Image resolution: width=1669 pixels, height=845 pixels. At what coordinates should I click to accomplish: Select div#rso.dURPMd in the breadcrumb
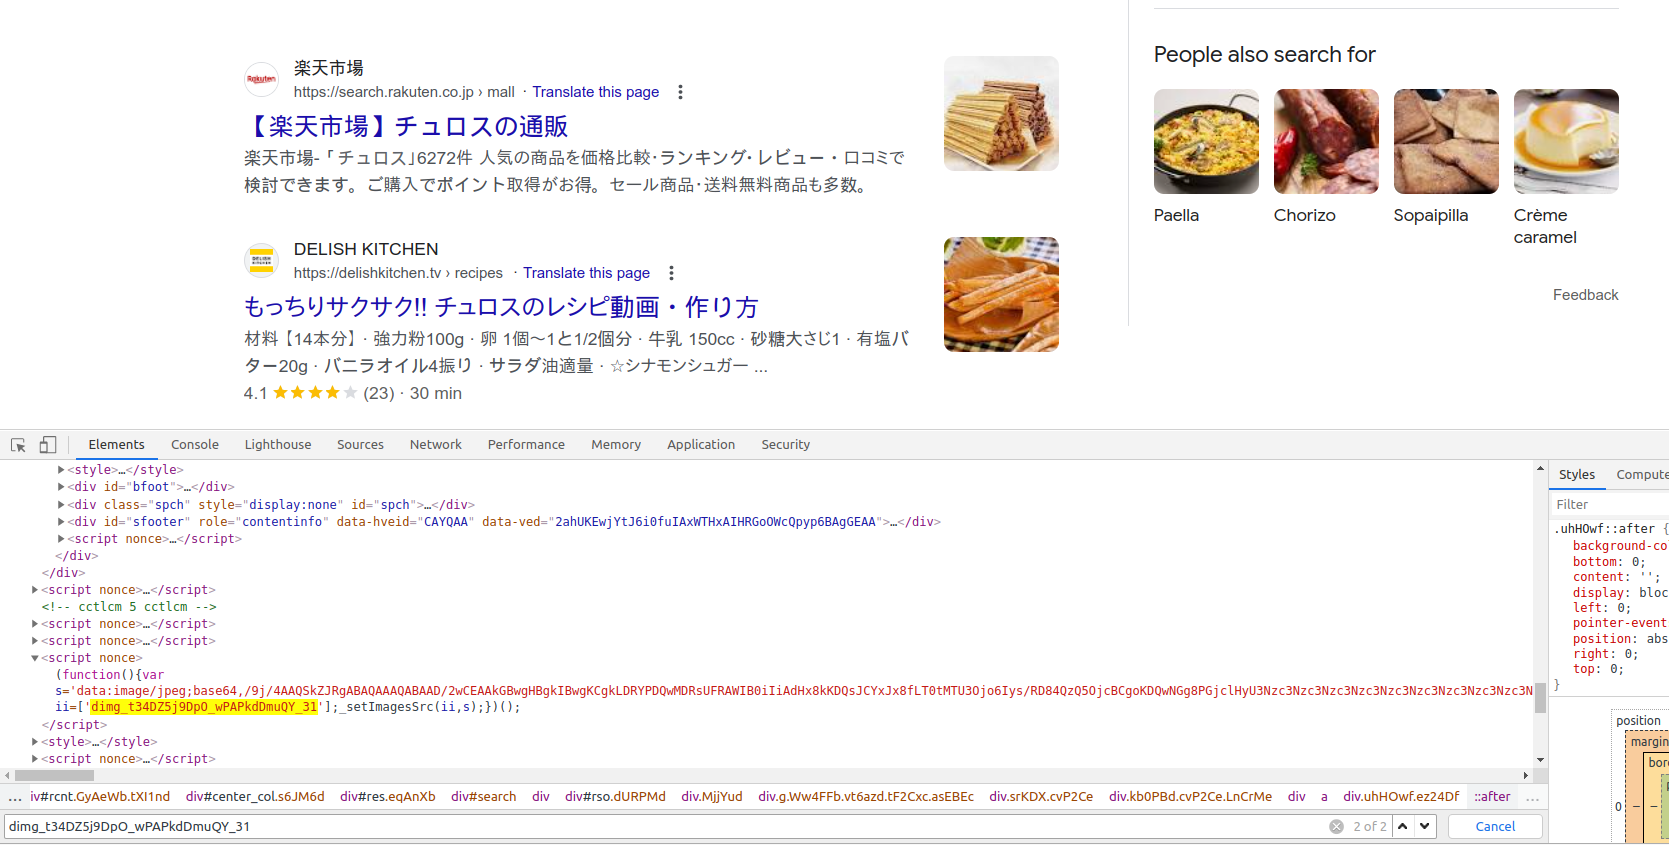coord(615,797)
